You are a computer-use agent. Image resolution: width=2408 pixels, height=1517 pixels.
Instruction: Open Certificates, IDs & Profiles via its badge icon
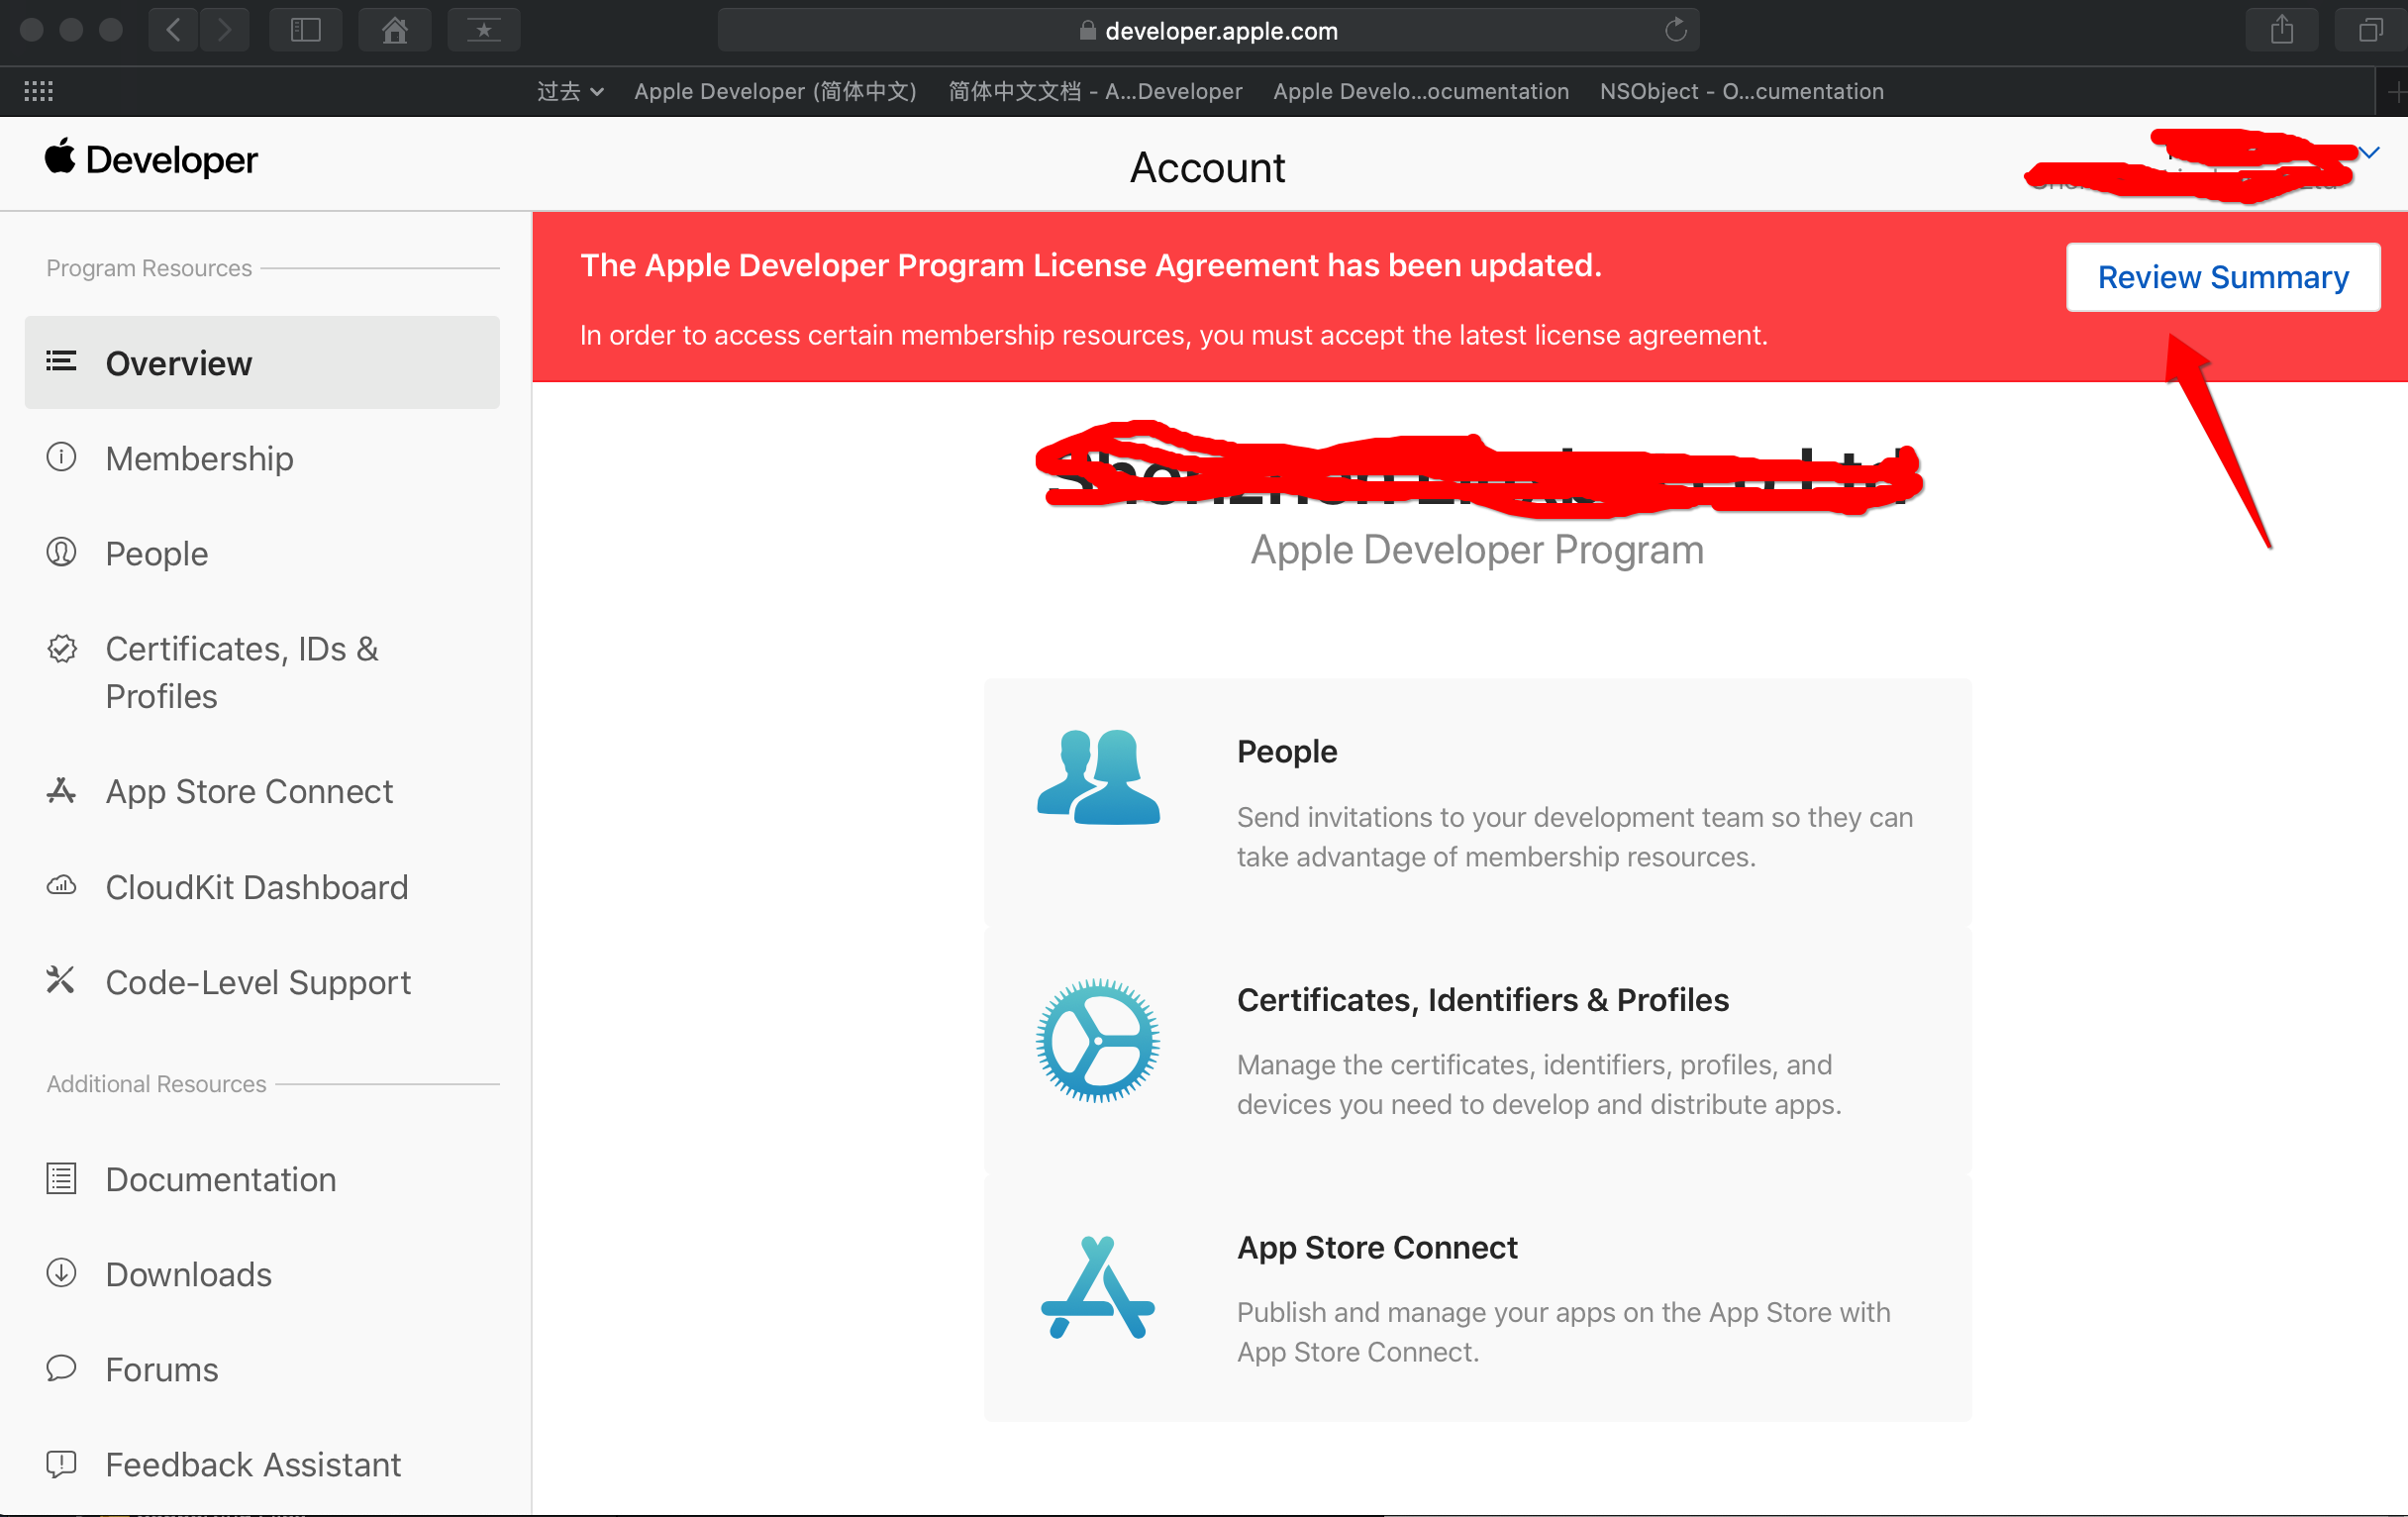pyautogui.click(x=61, y=647)
